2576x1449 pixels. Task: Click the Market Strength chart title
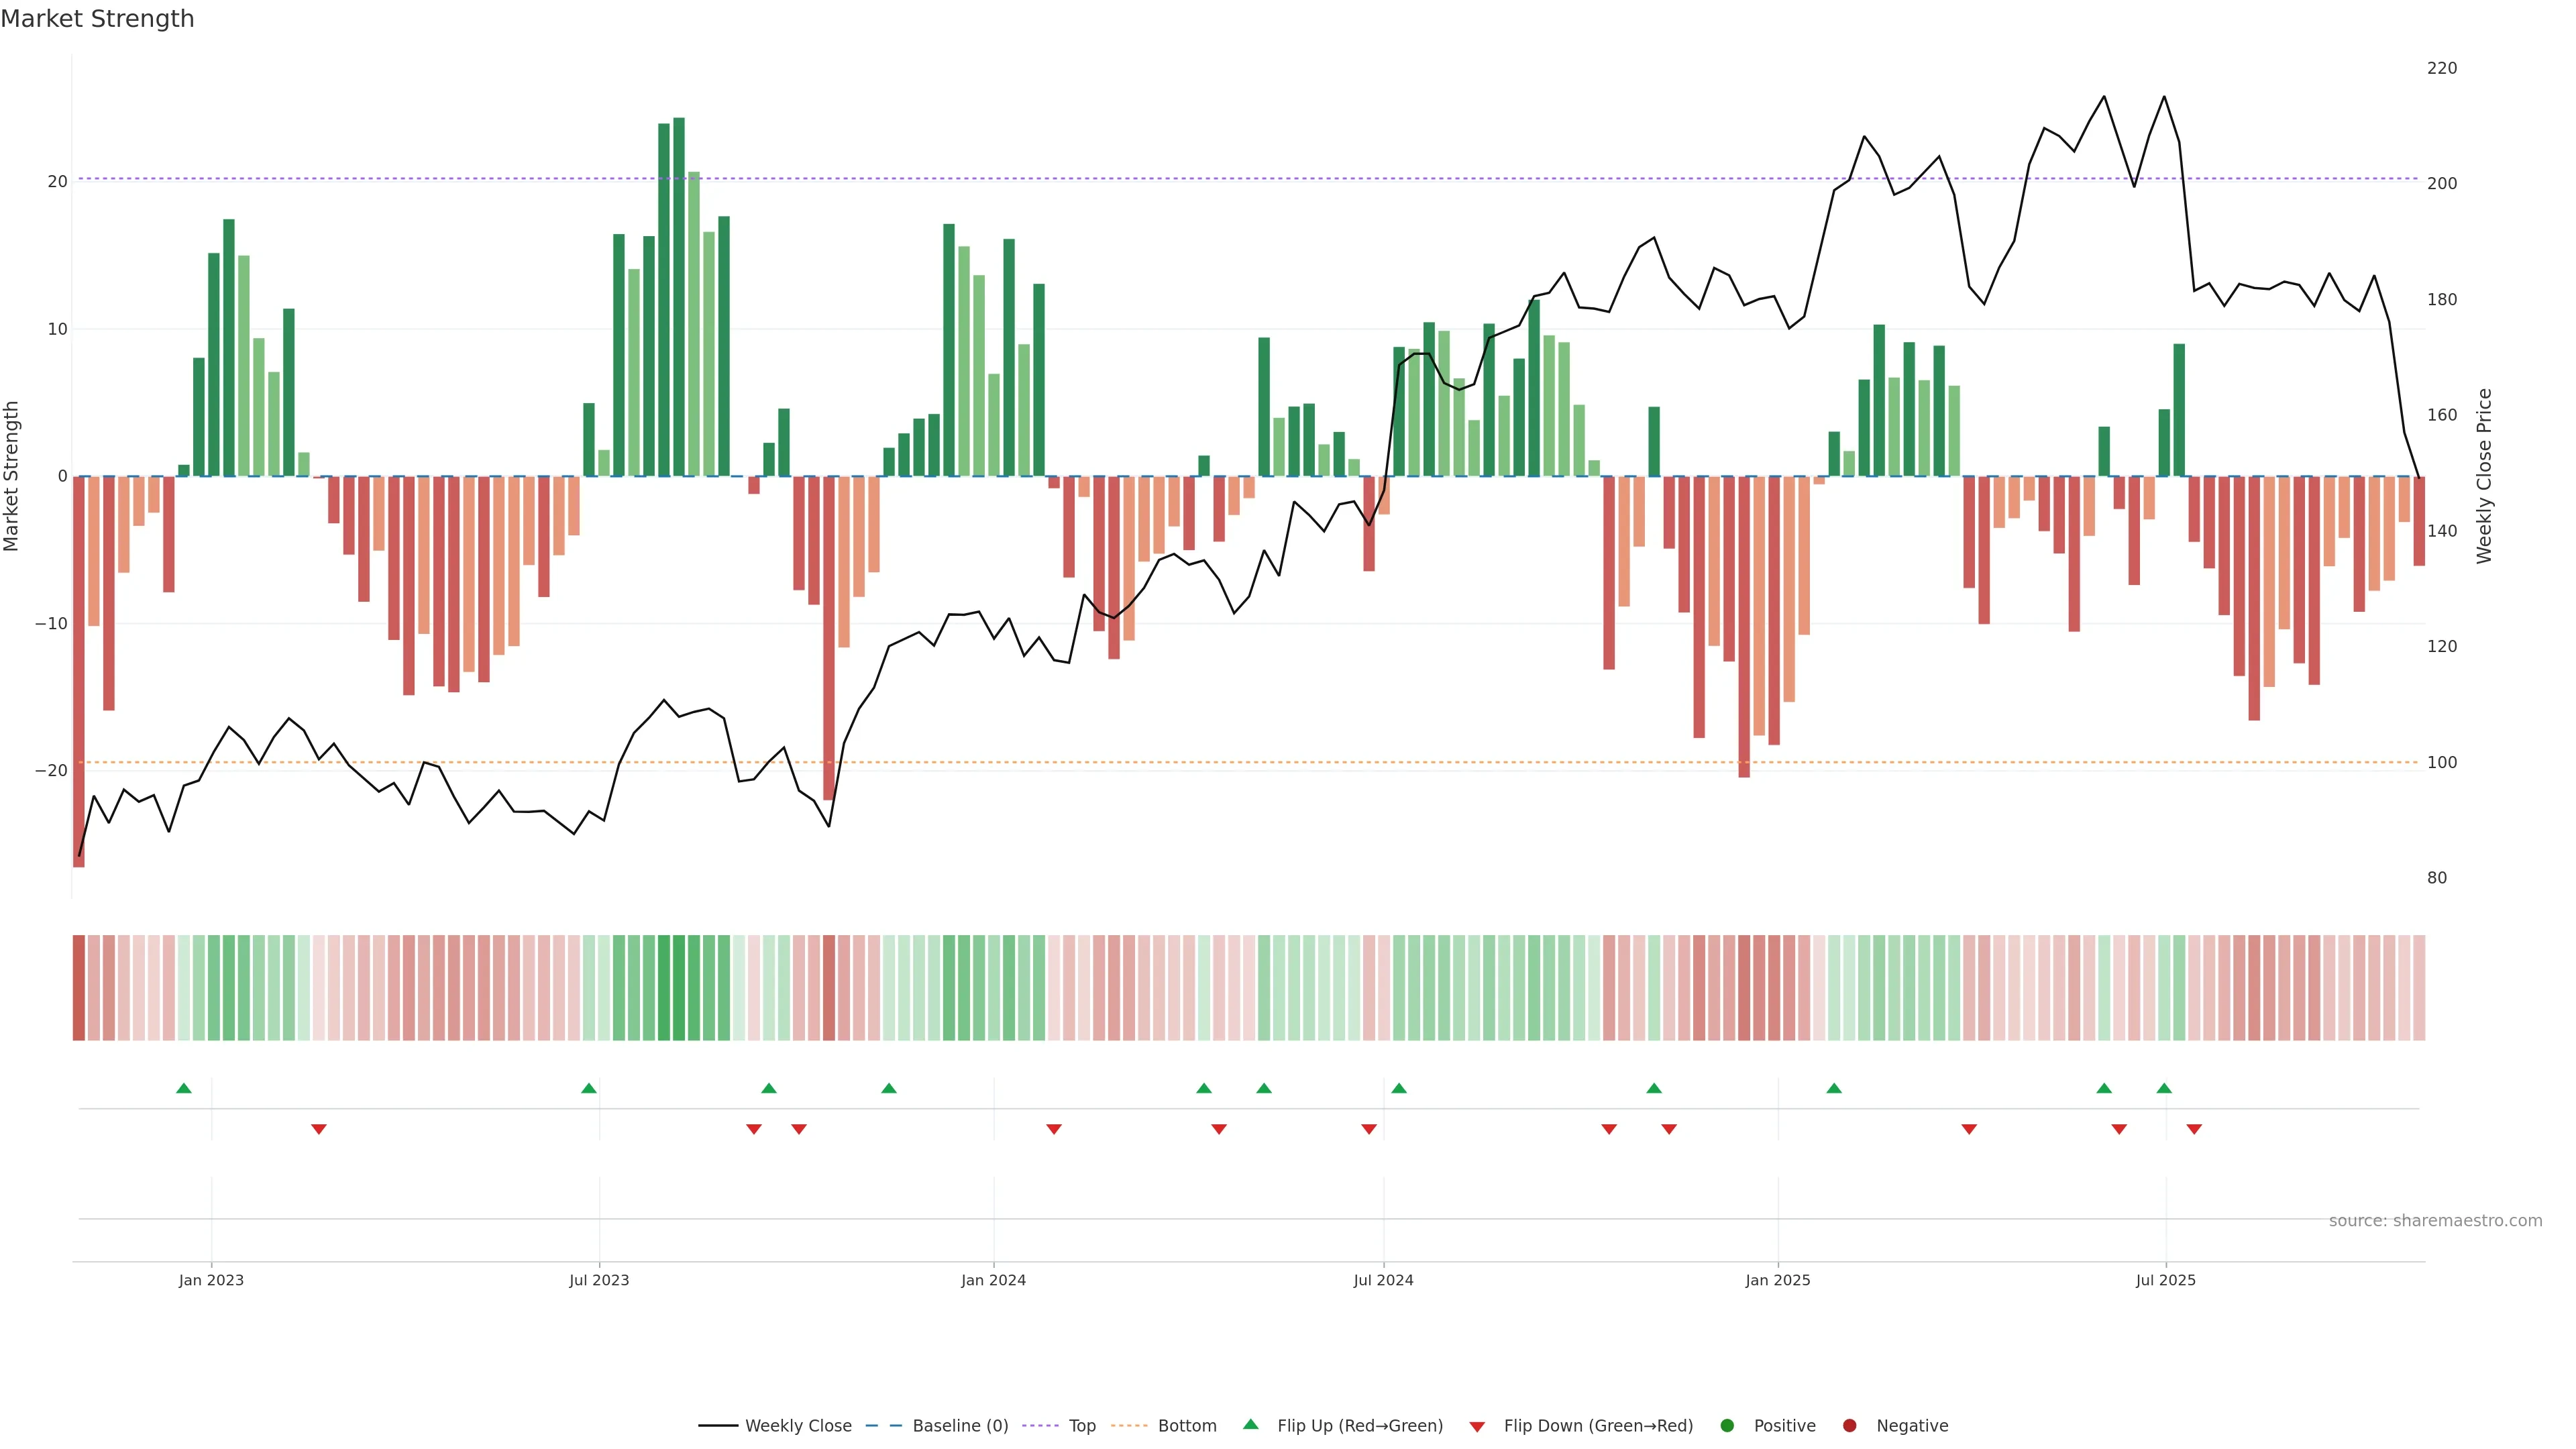(97, 19)
